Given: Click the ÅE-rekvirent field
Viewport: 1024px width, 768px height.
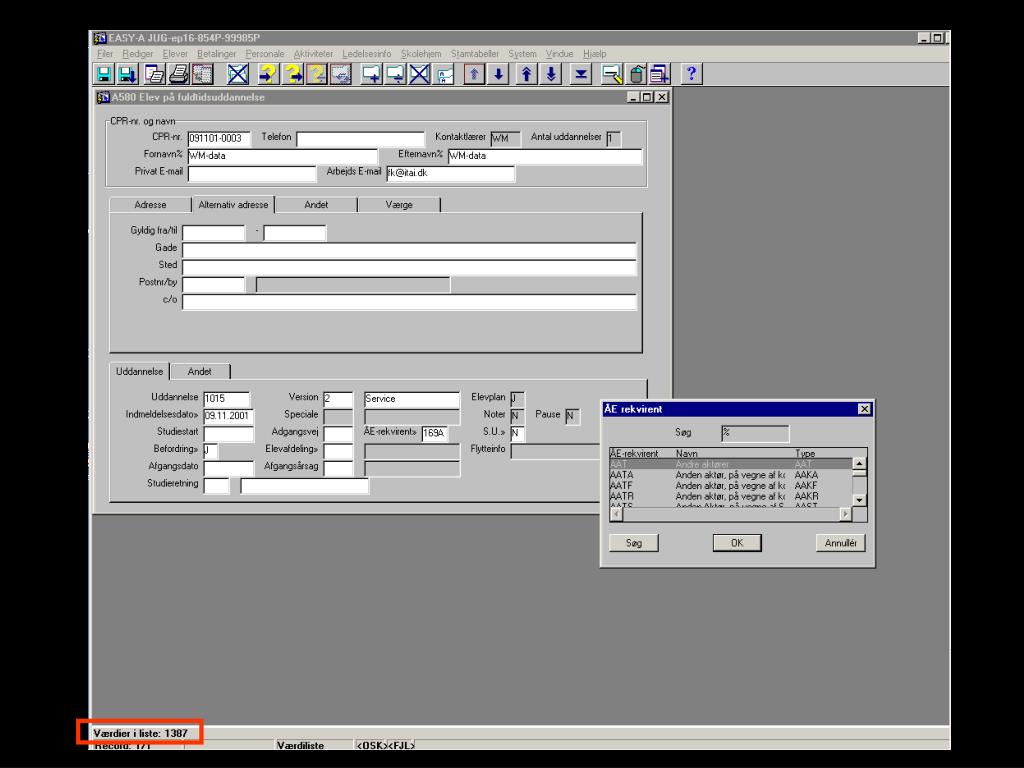Looking at the screenshot, I should point(434,432).
